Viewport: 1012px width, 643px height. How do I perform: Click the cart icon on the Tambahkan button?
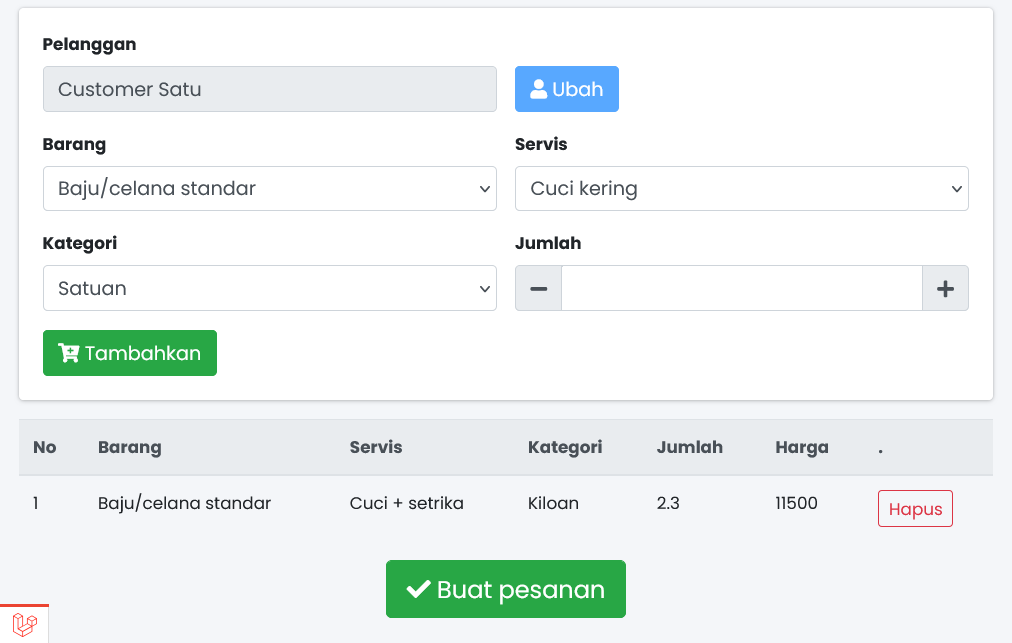(x=68, y=353)
